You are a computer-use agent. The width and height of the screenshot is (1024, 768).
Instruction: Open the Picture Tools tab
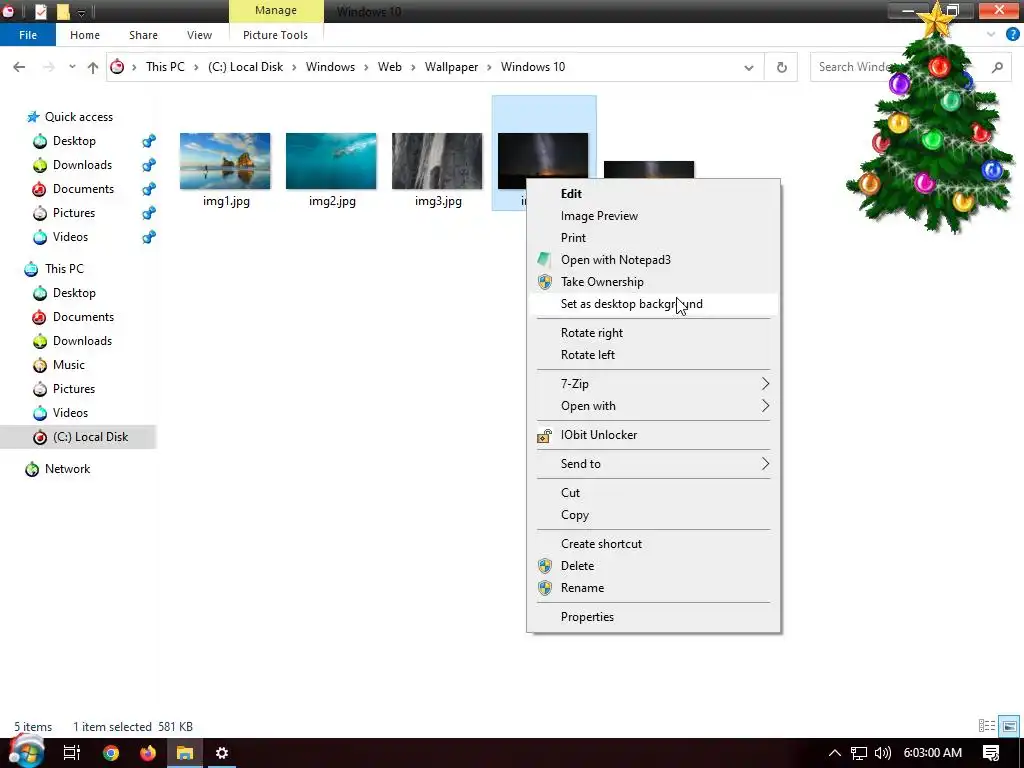tap(275, 35)
